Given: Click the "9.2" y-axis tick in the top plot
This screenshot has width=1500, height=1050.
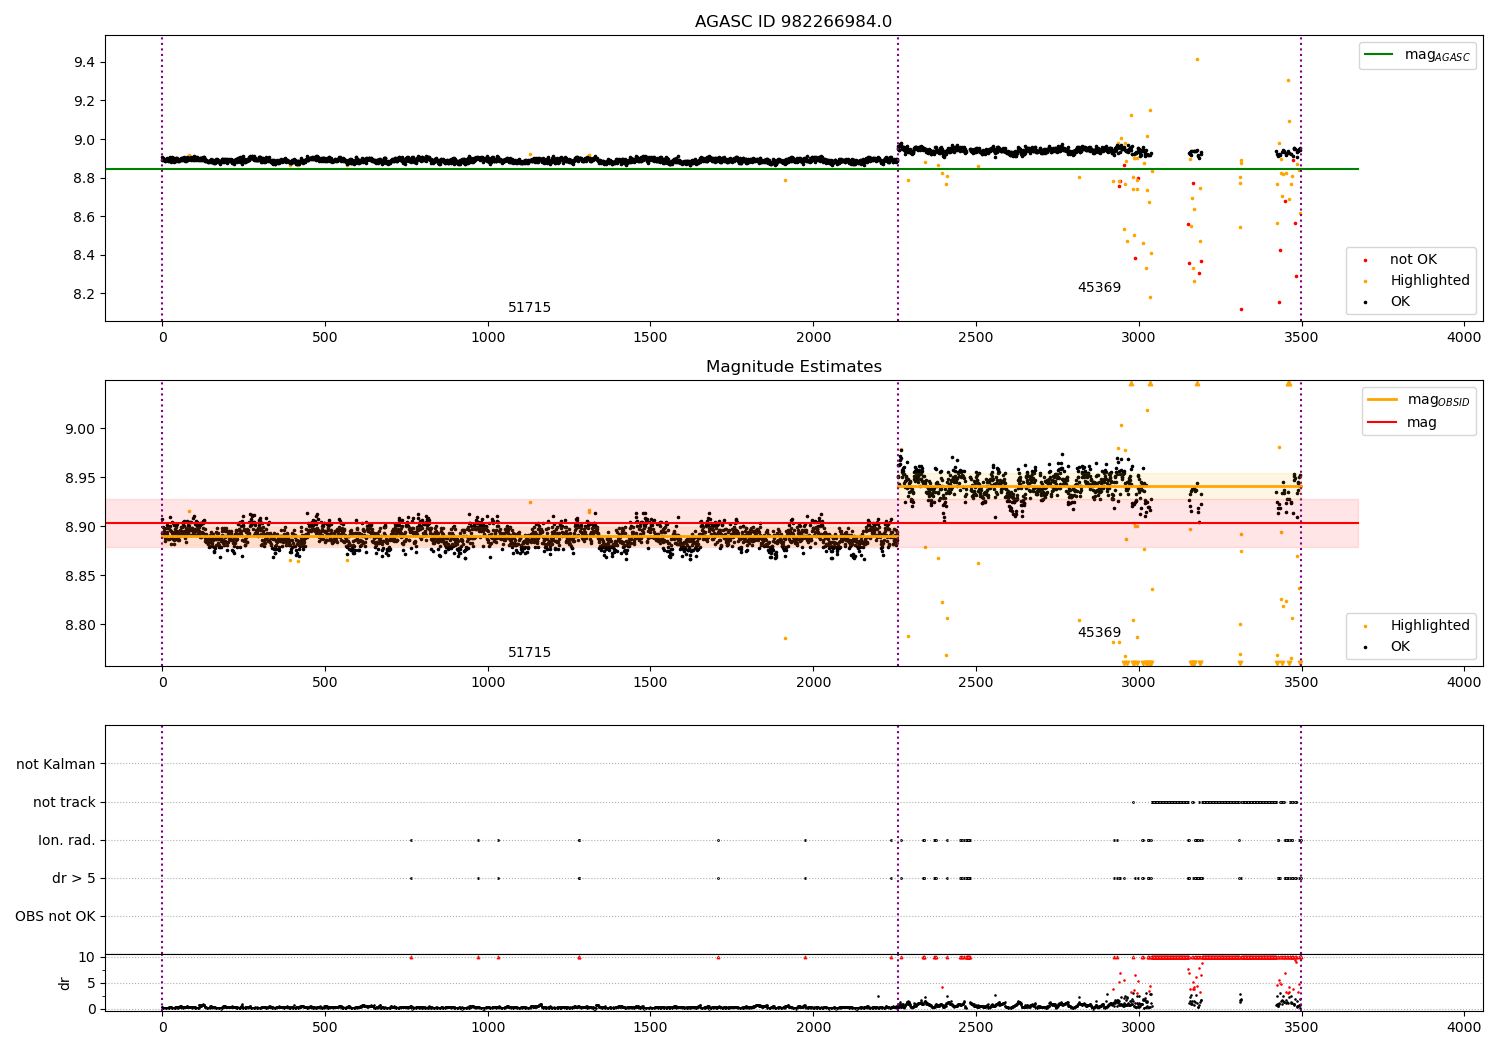Looking at the screenshot, I should point(85,102).
